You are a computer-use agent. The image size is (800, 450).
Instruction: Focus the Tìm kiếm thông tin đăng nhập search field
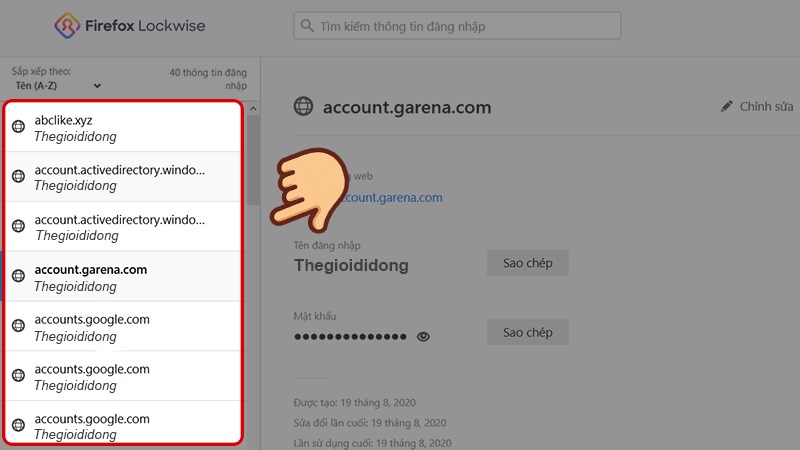(x=457, y=26)
